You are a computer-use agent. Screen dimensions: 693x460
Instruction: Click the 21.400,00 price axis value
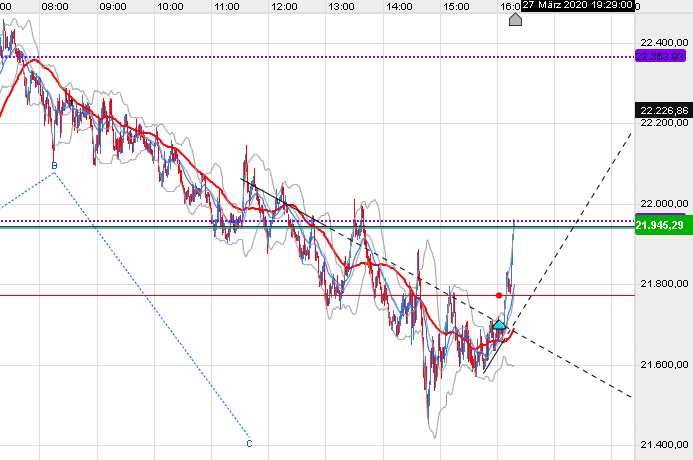click(664, 445)
